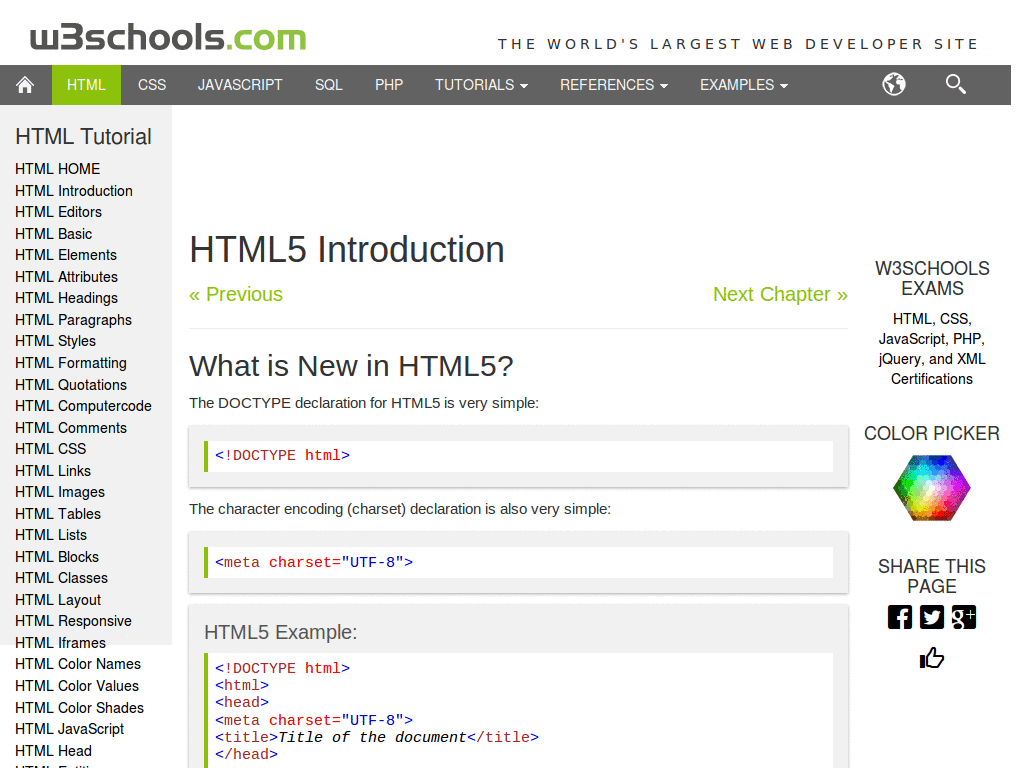This screenshot has height=768, width=1024.
Task: Share the page via the Facebook icon
Action: click(x=899, y=617)
